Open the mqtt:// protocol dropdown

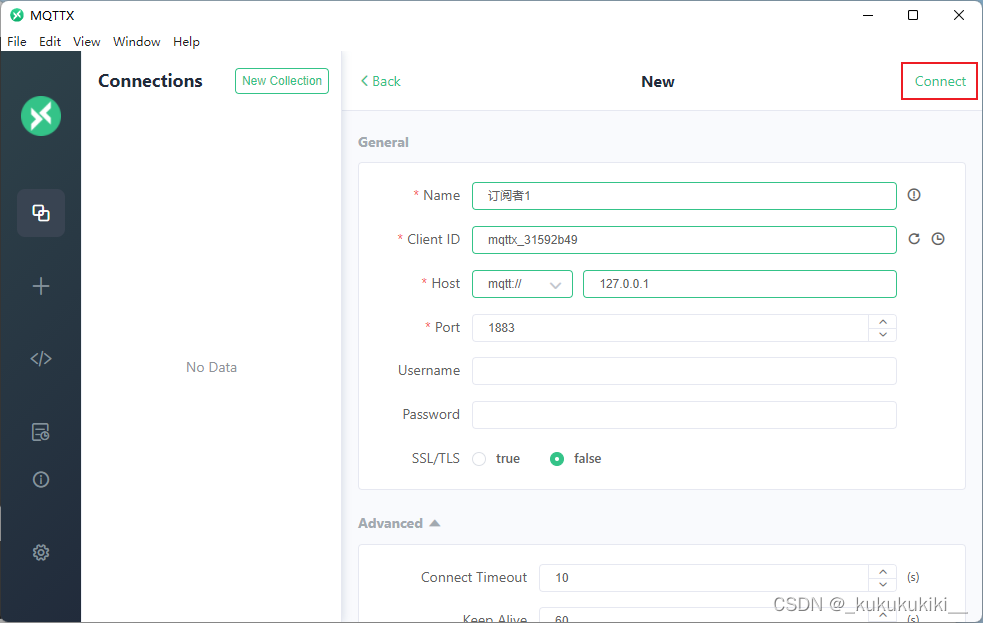[x=522, y=284]
